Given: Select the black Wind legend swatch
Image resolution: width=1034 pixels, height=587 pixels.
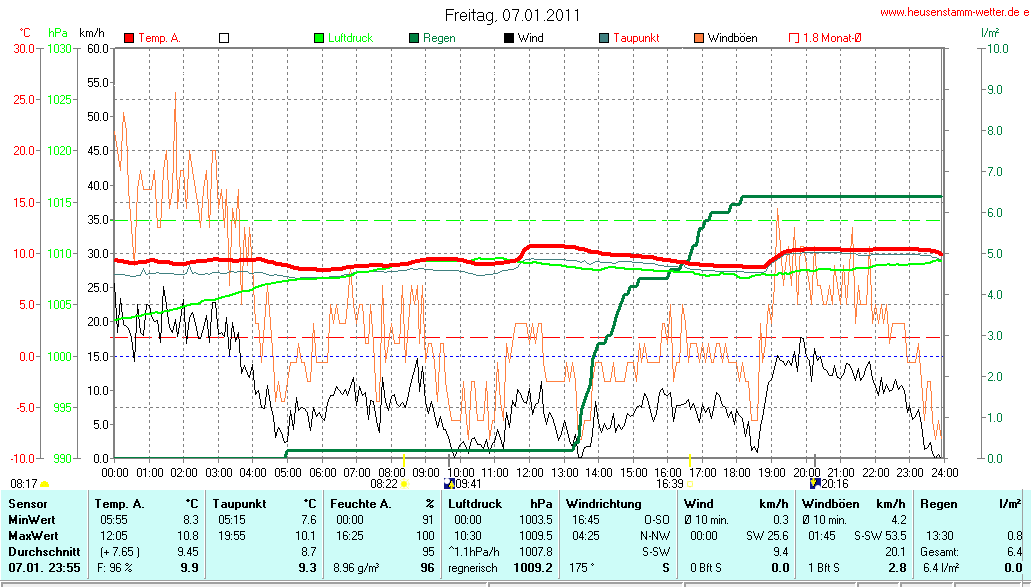Looking at the screenshot, I should (x=509, y=38).
